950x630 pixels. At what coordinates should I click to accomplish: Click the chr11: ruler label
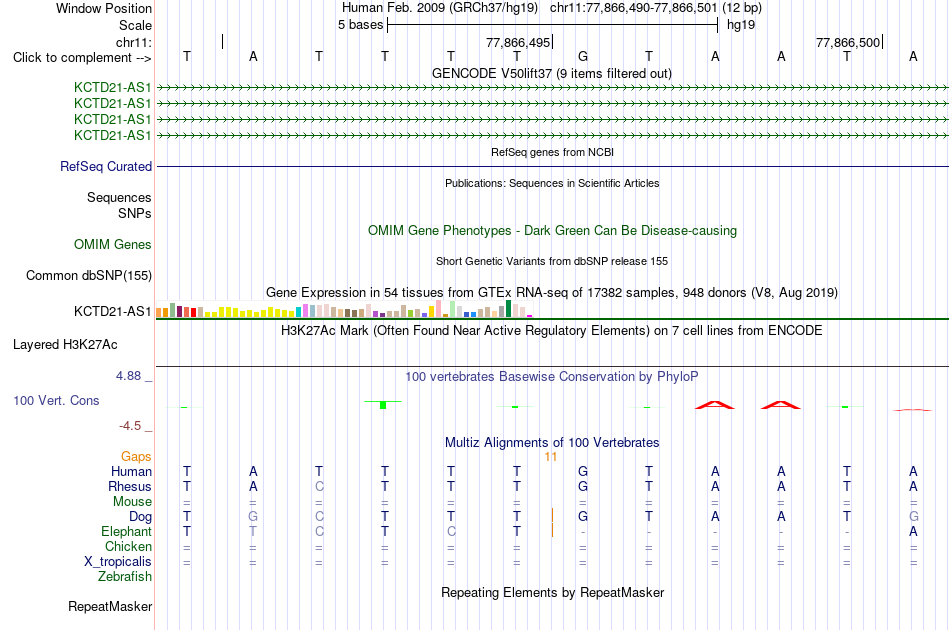134,42
